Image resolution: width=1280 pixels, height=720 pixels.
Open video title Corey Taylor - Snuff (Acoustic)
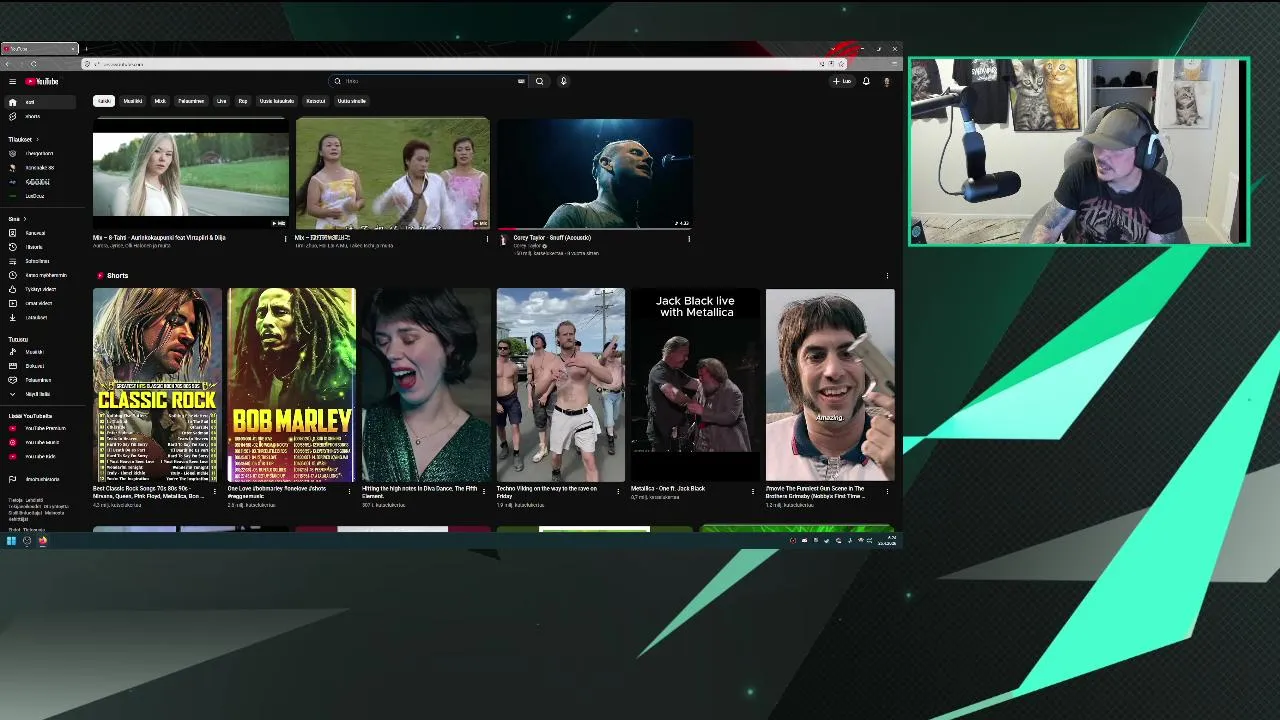(552, 238)
